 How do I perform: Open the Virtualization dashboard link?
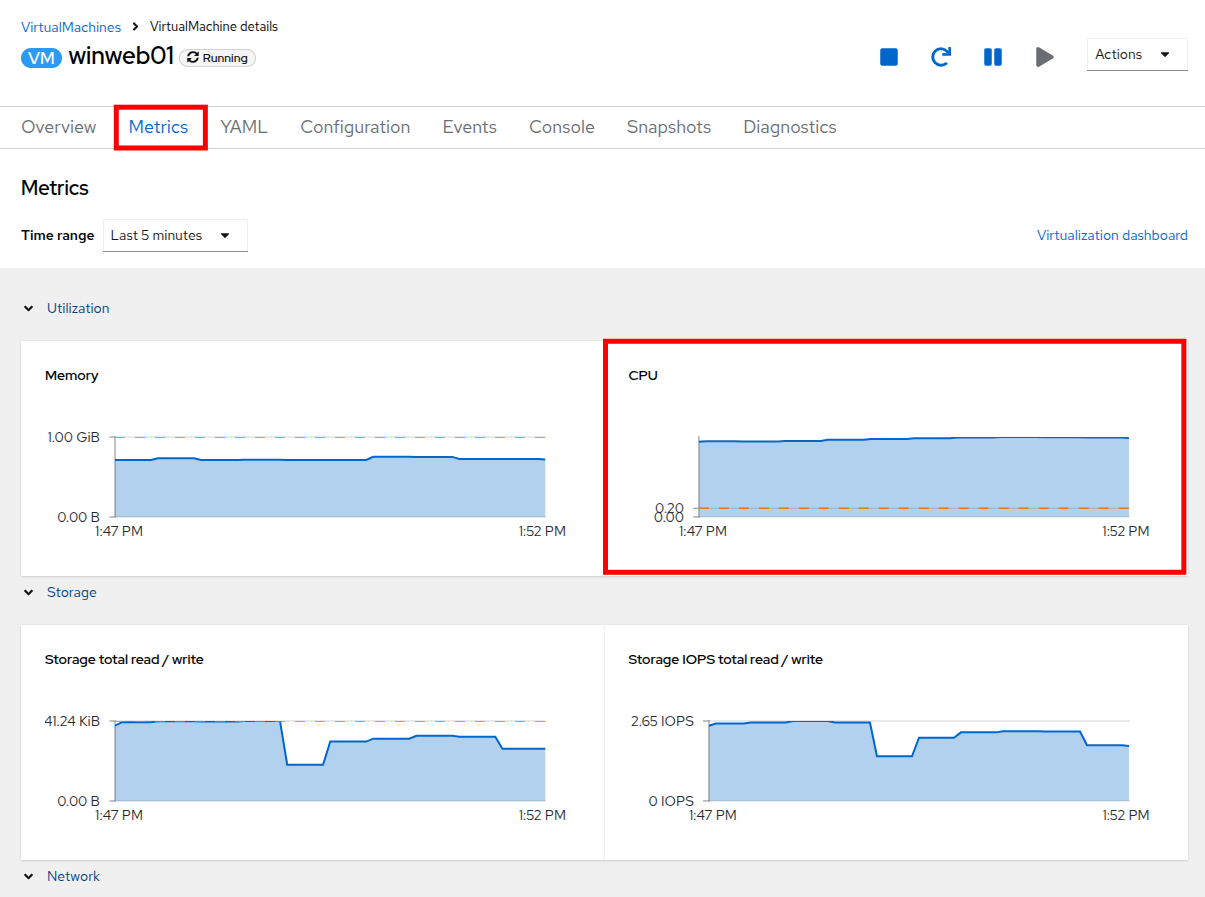pos(1111,236)
